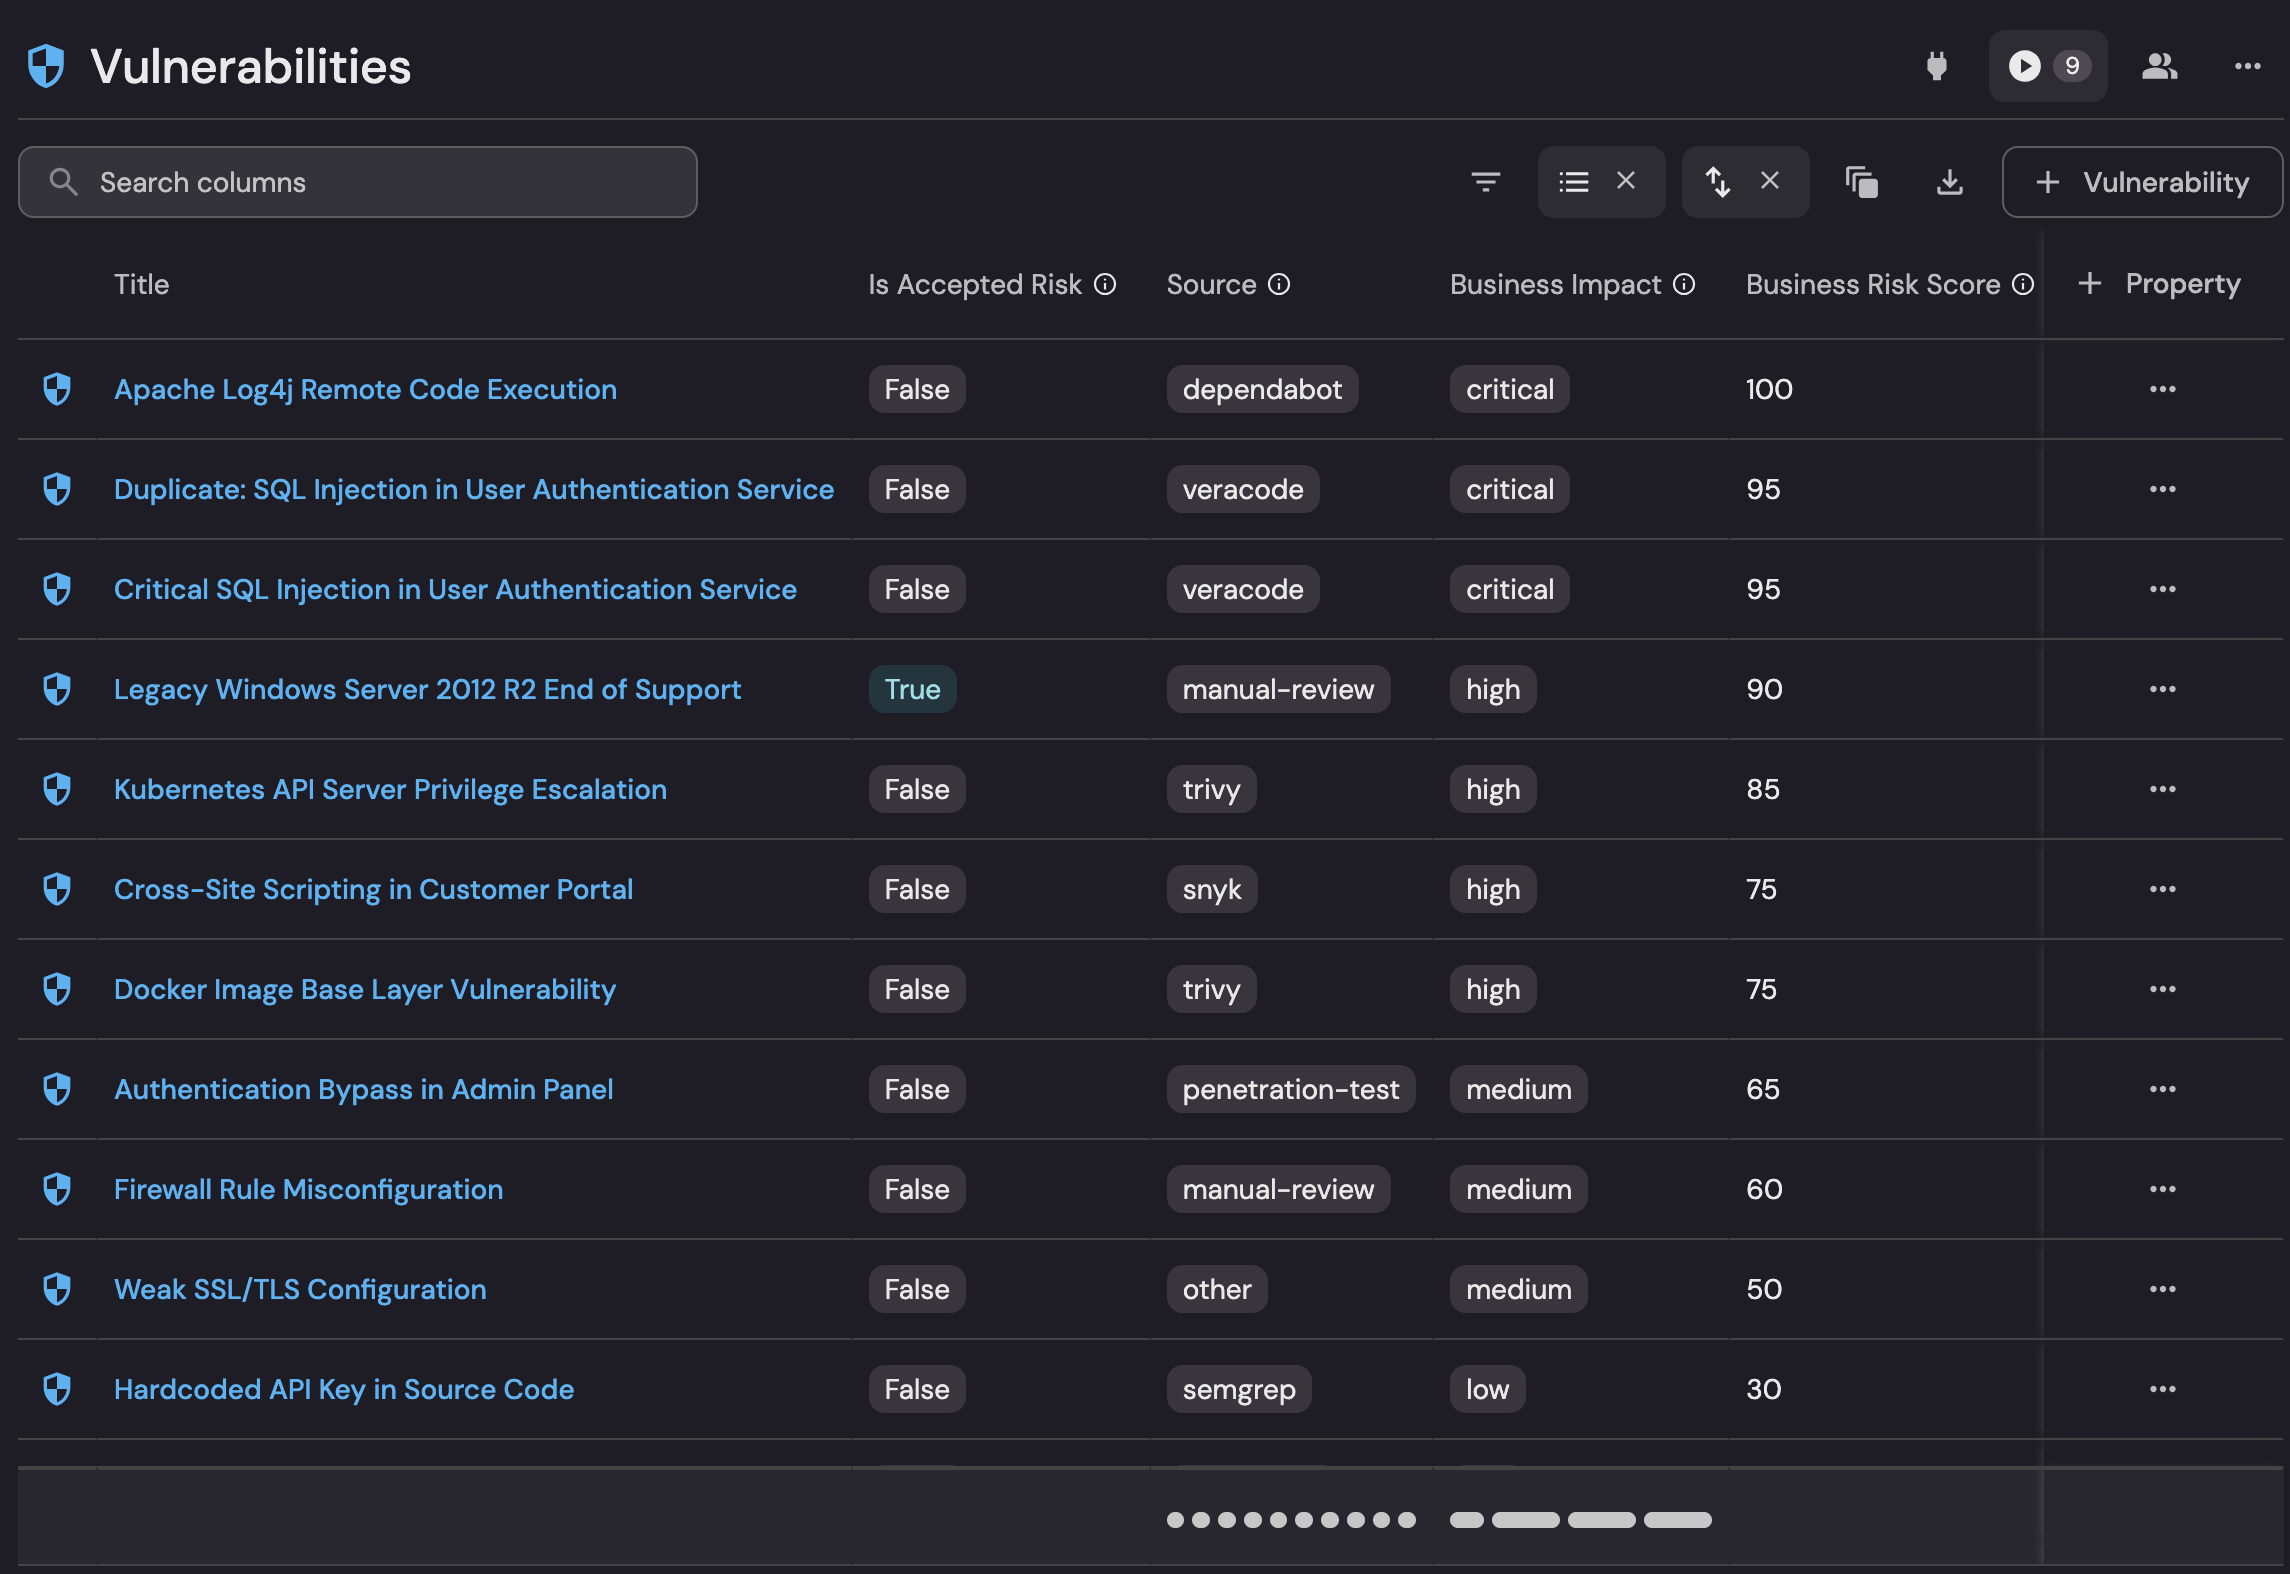Image resolution: width=2290 pixels, height=1574 pixels.
Task: Open the top-right ellipsis options menu
Action: (2247, 66)
